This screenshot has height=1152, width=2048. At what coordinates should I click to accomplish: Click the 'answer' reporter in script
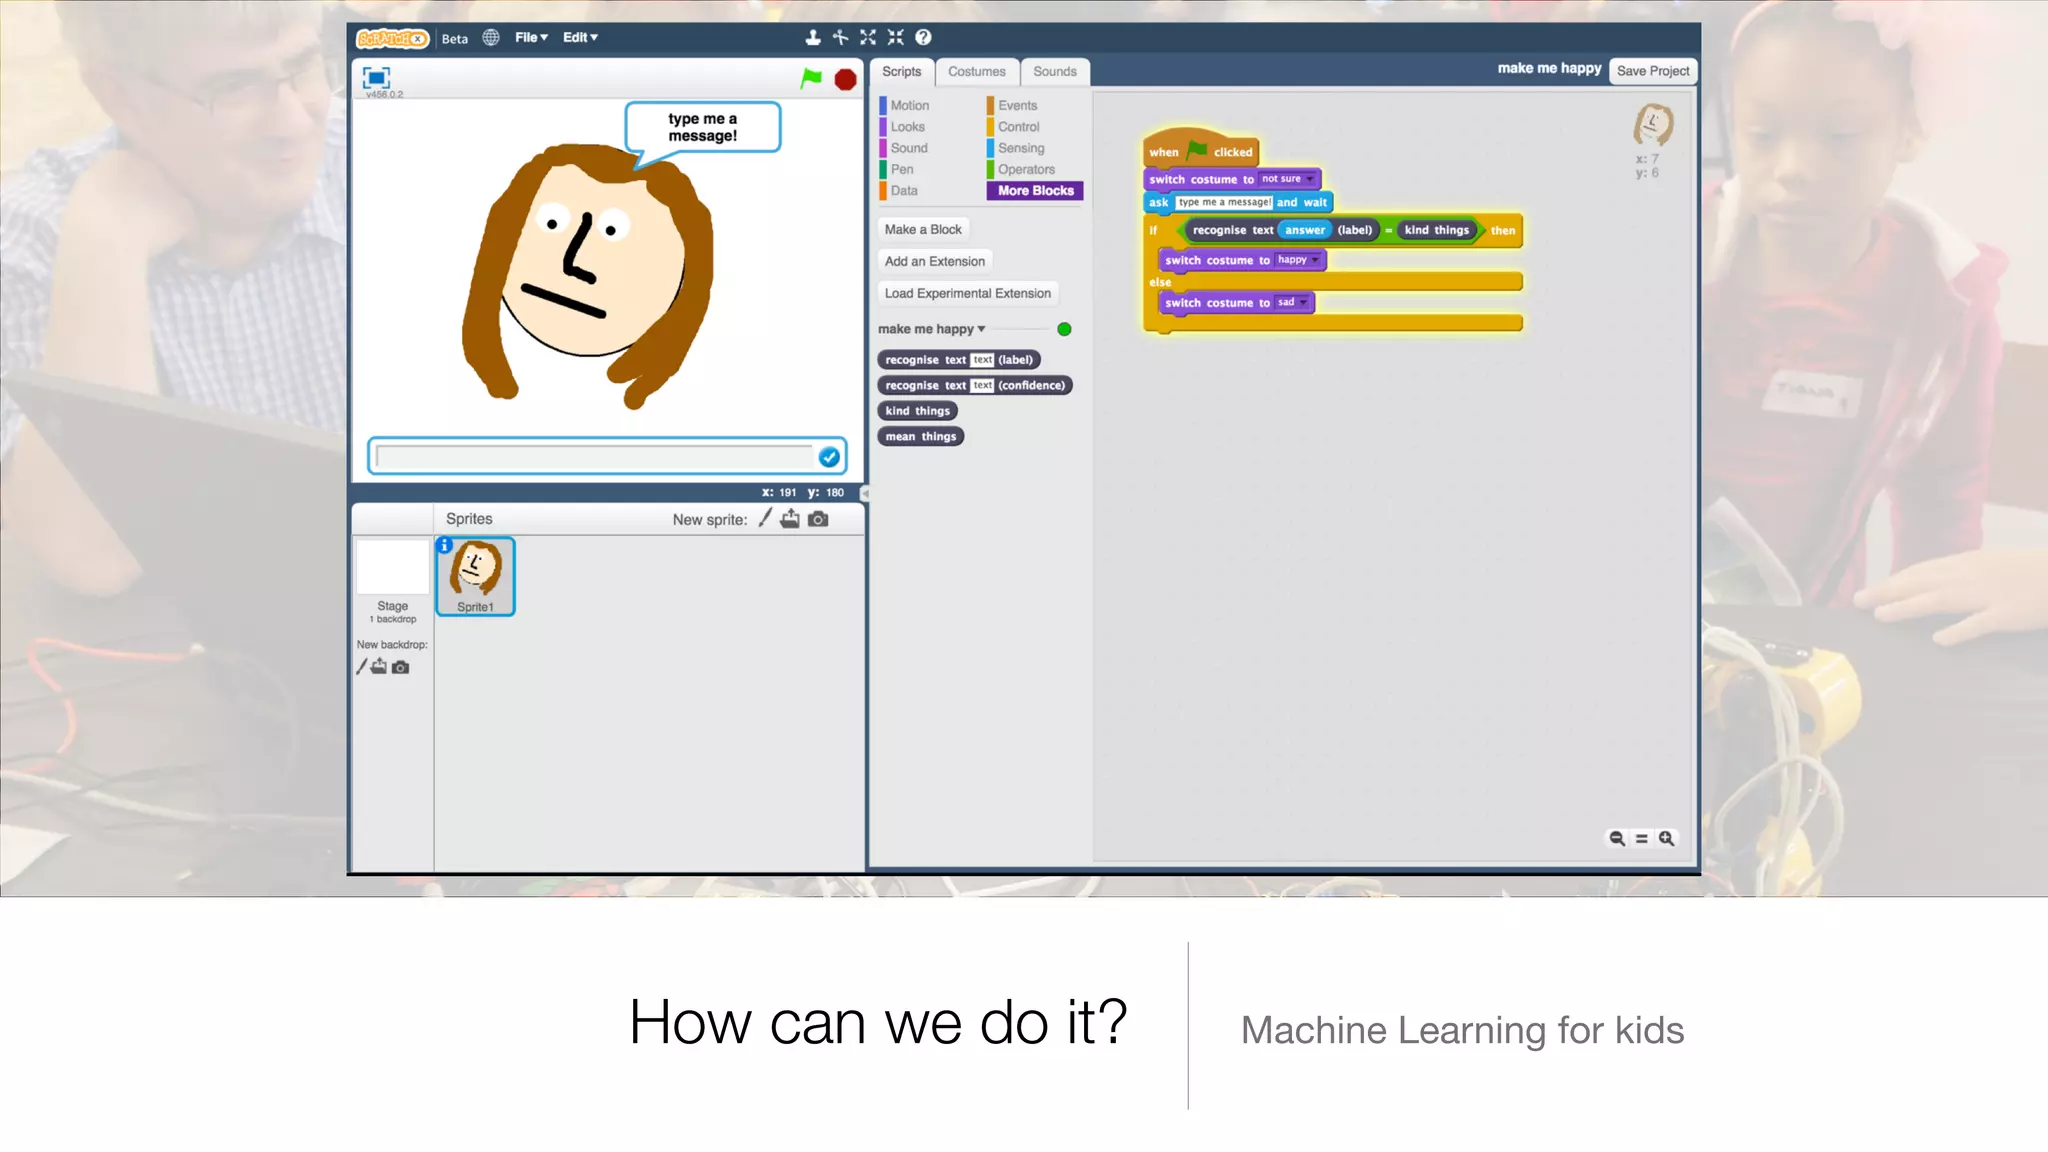coord(1305,230)
